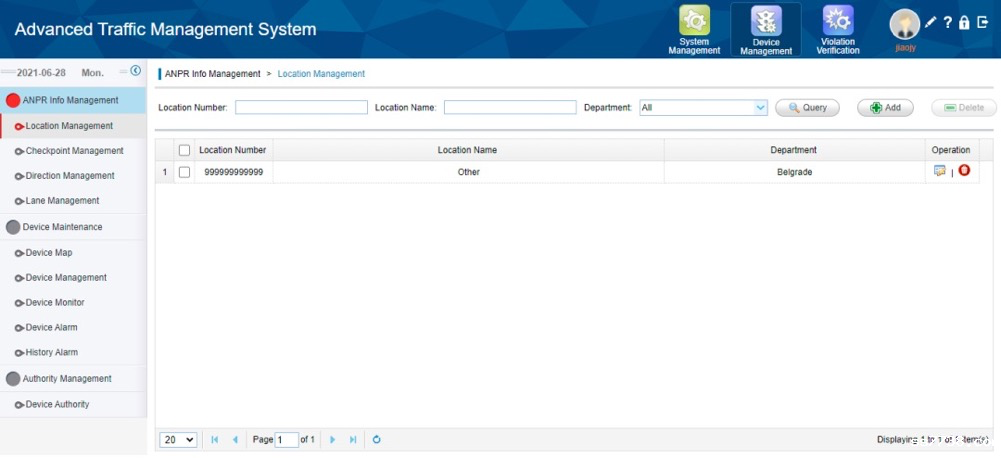Open the Department dropdown

tap(760, 107)
